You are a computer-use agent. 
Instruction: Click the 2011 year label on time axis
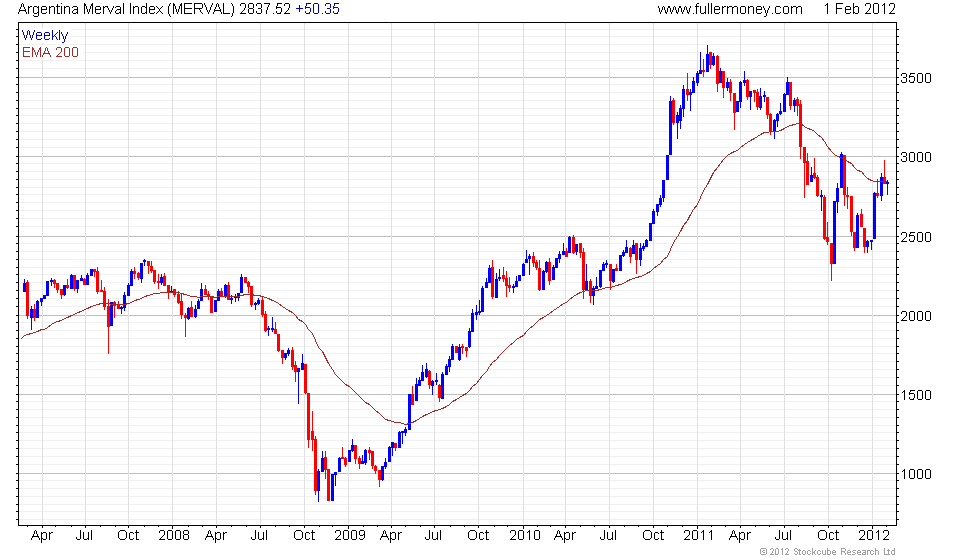tap(698, 535)
